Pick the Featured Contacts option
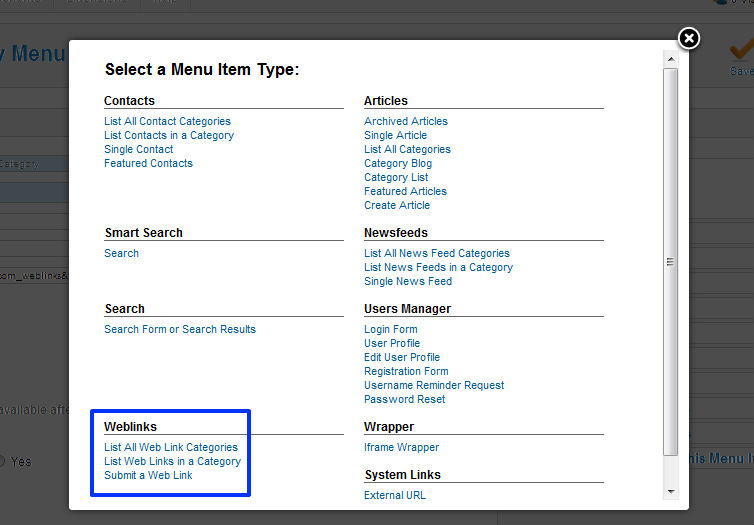754x525 pixels. pos(148,163)
